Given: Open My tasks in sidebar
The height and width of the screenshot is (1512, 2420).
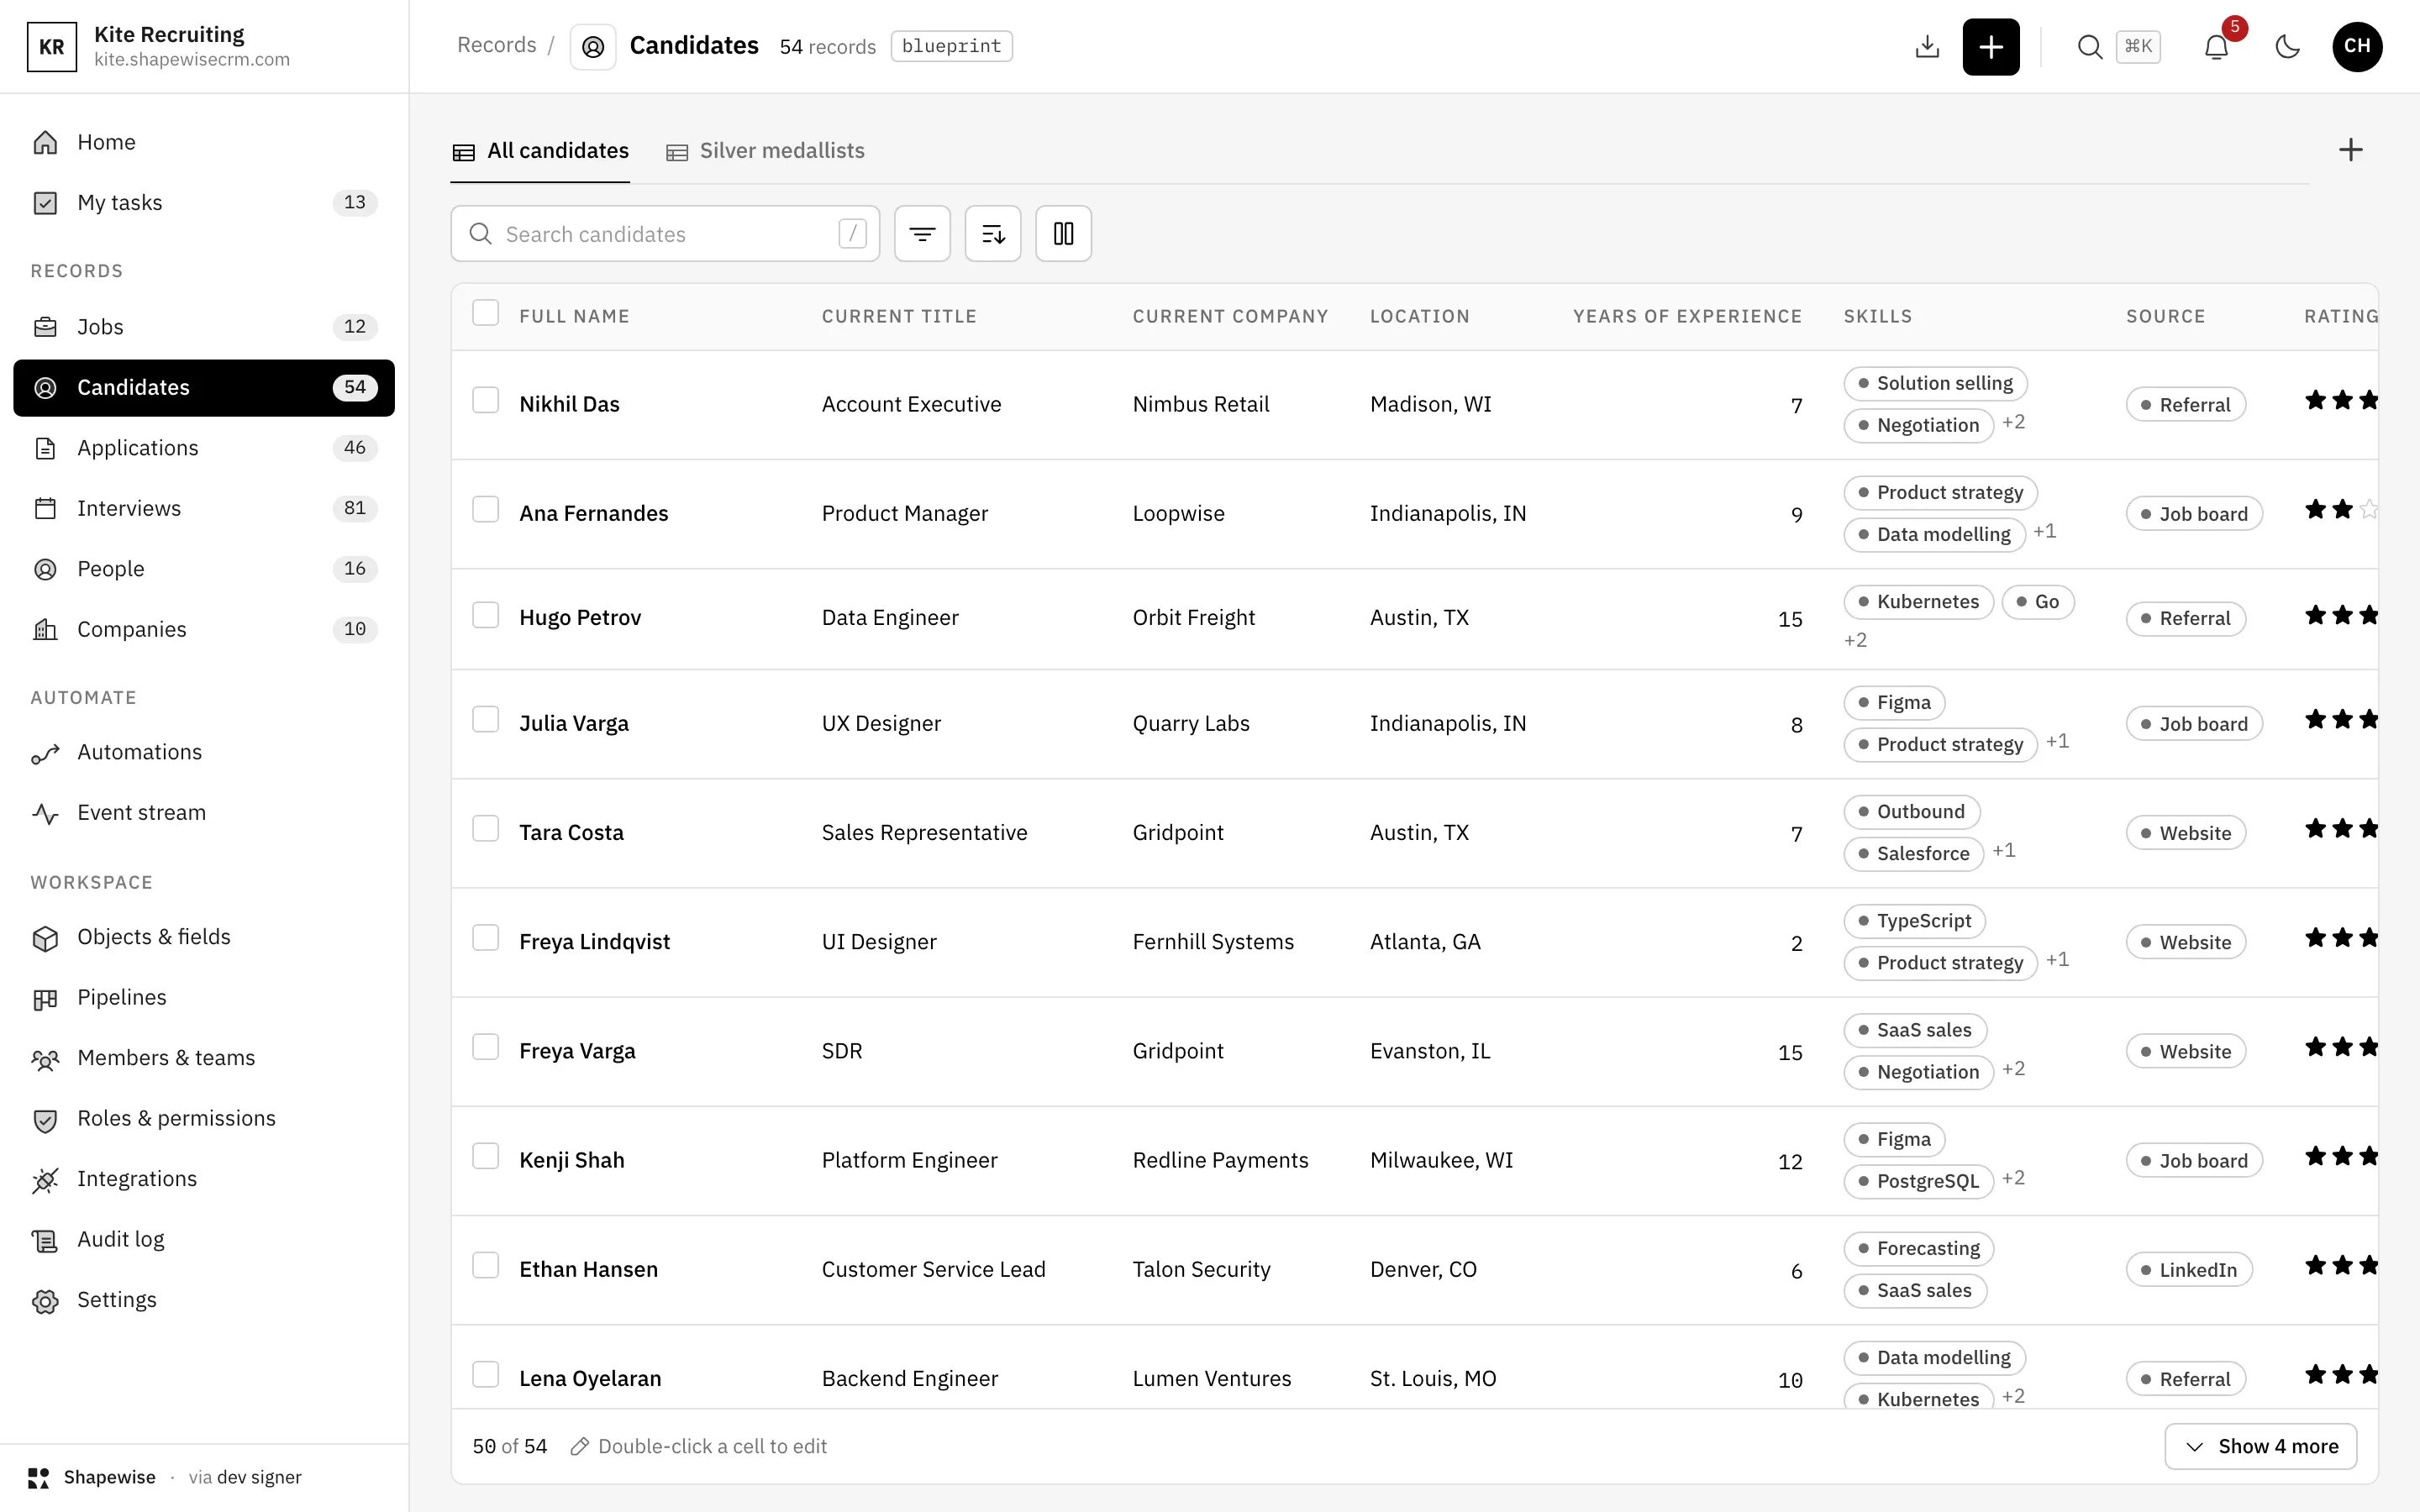Looking at the screenshot, I should point(204,203).
